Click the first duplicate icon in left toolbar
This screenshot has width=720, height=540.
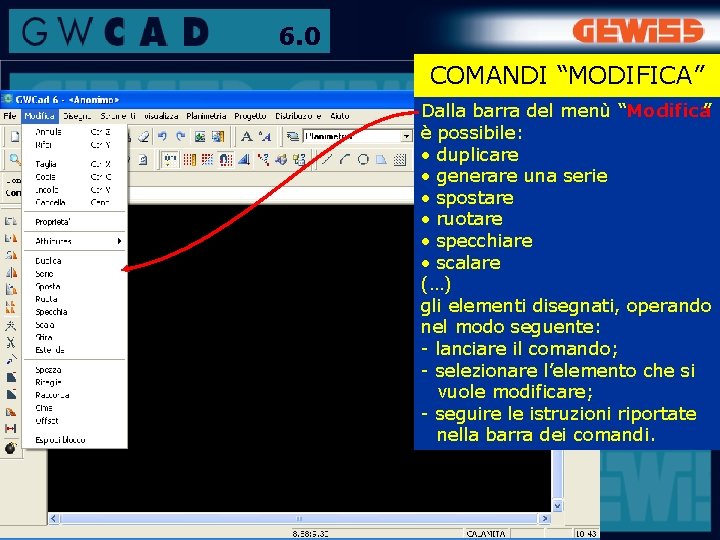[x=11, y=221]
